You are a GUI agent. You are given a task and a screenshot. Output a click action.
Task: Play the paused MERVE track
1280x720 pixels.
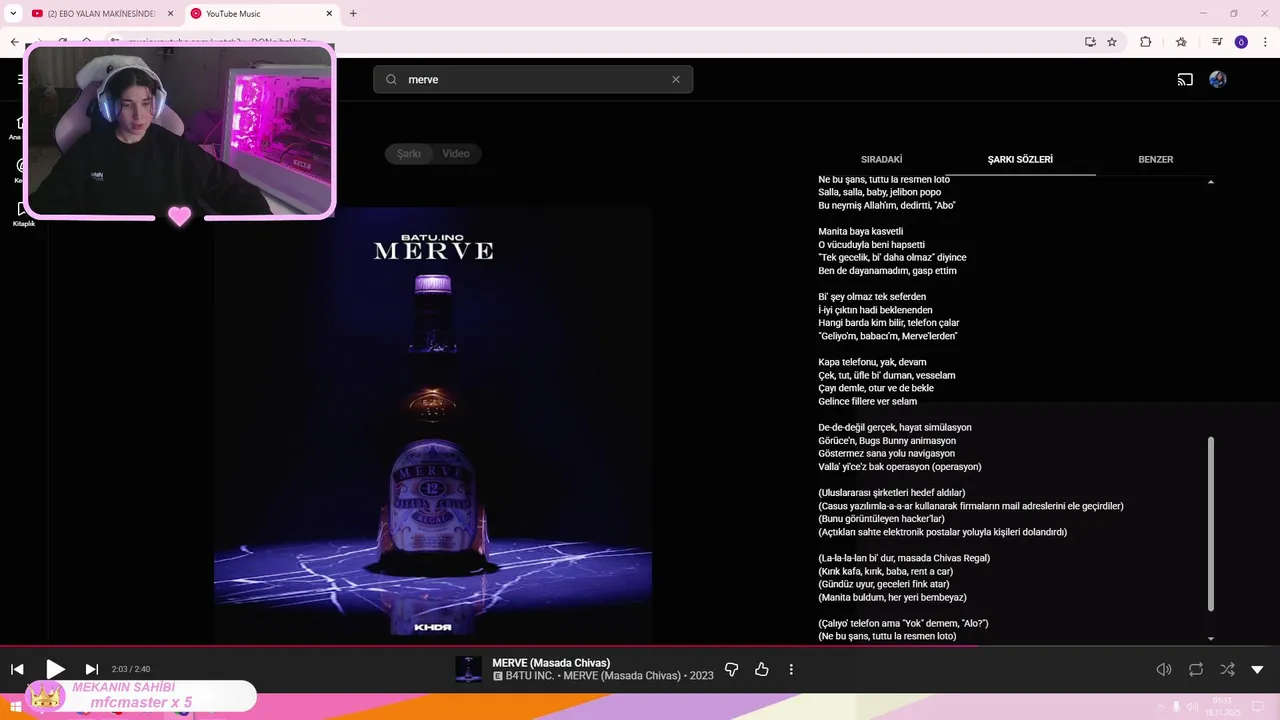tap(55, 669)
